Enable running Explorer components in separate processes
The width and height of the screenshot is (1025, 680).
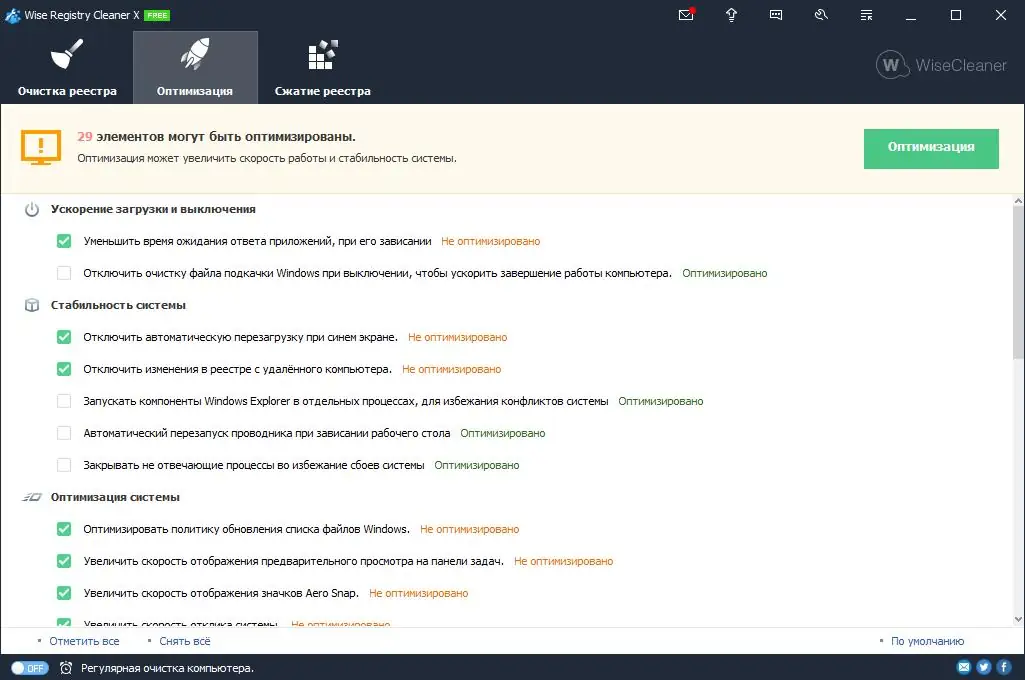[x=63, y=401]
